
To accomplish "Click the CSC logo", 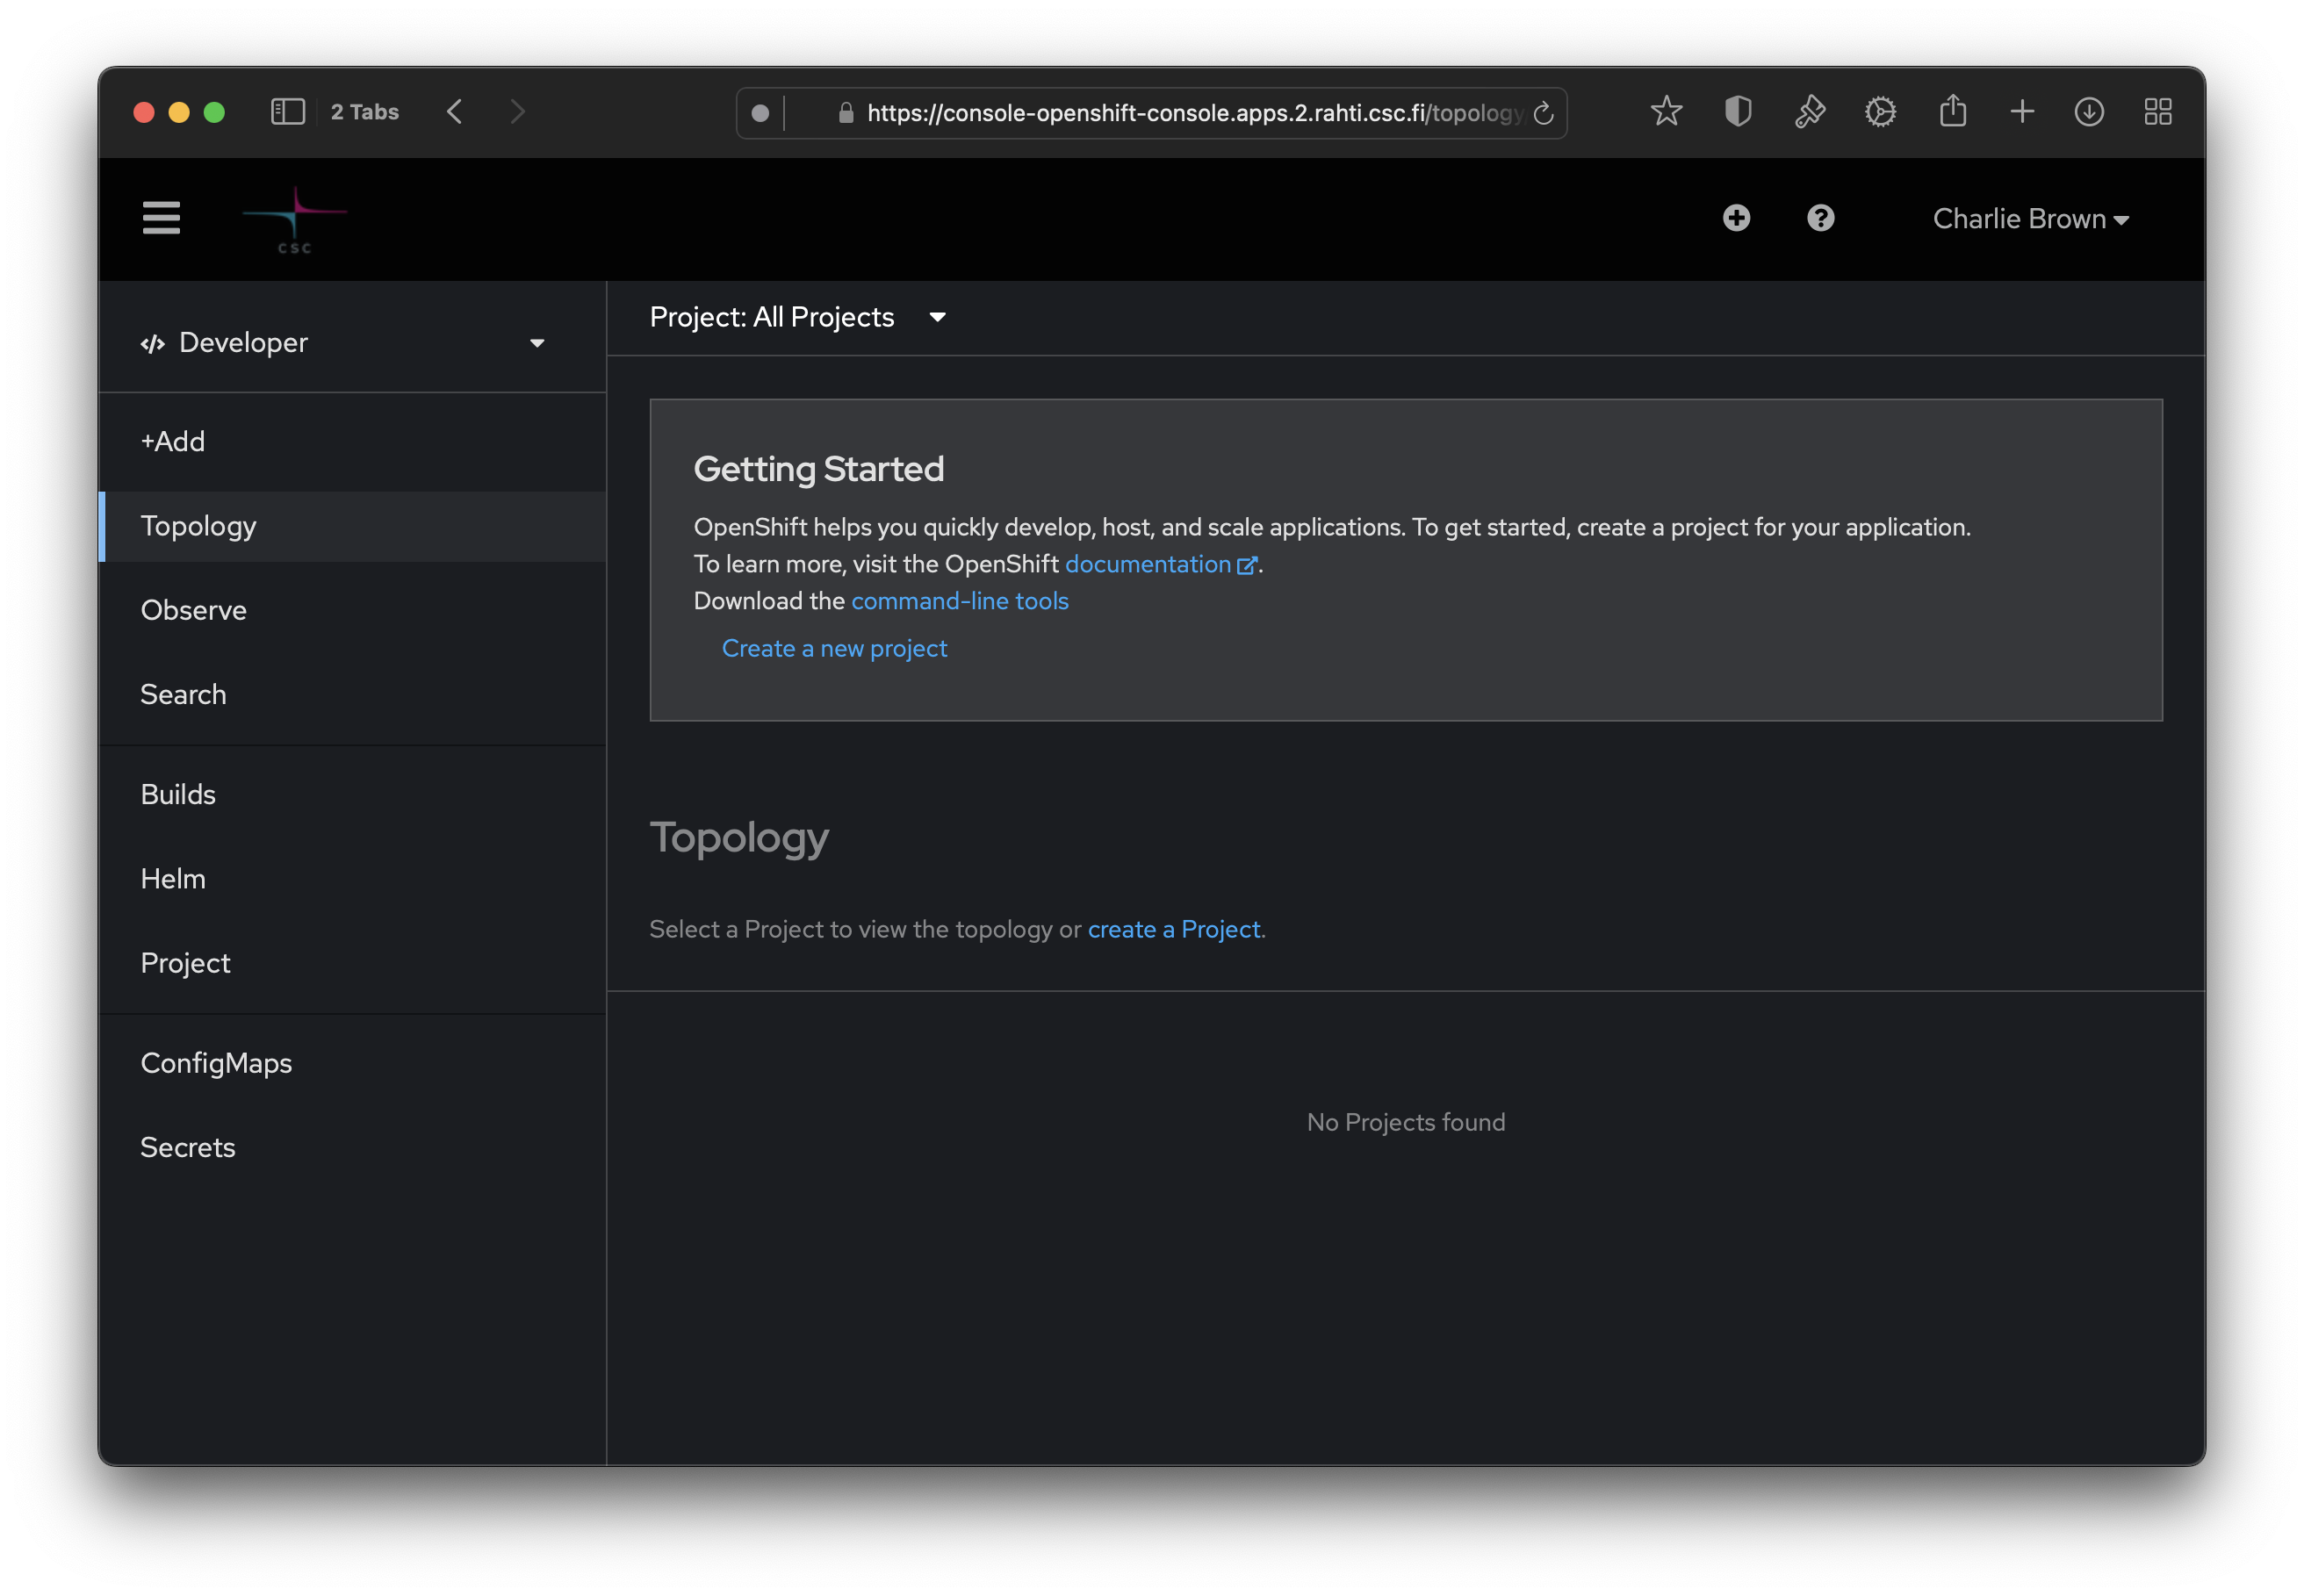I will [294, 219].
